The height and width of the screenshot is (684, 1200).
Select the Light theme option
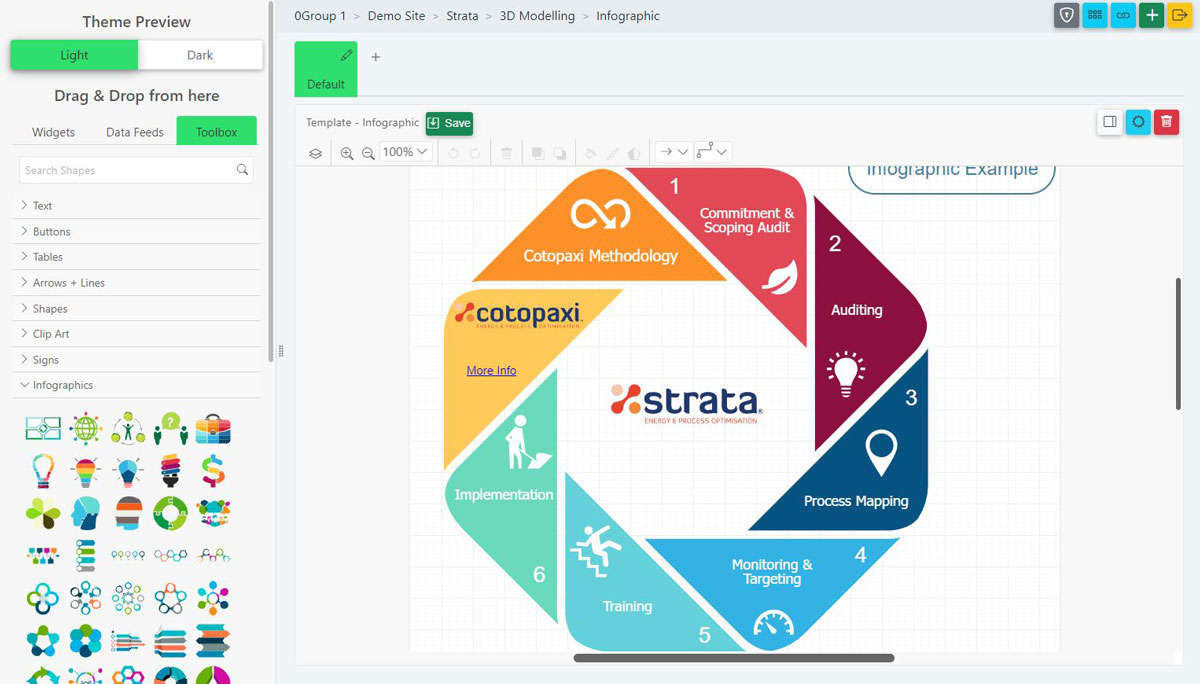73,55
